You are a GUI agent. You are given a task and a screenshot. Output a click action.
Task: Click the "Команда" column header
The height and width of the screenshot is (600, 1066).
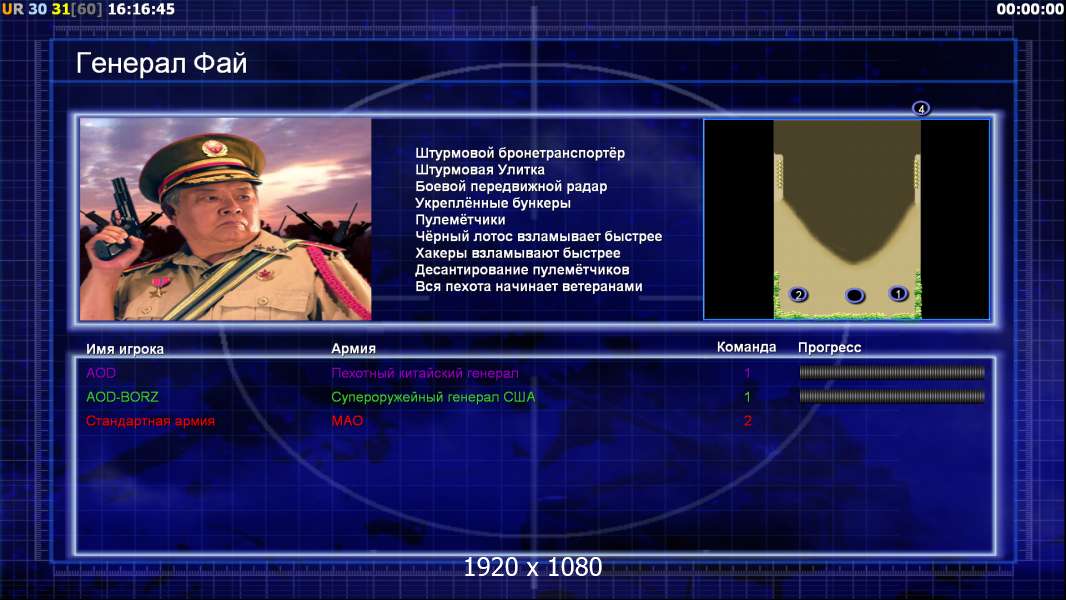click(746, 347)
